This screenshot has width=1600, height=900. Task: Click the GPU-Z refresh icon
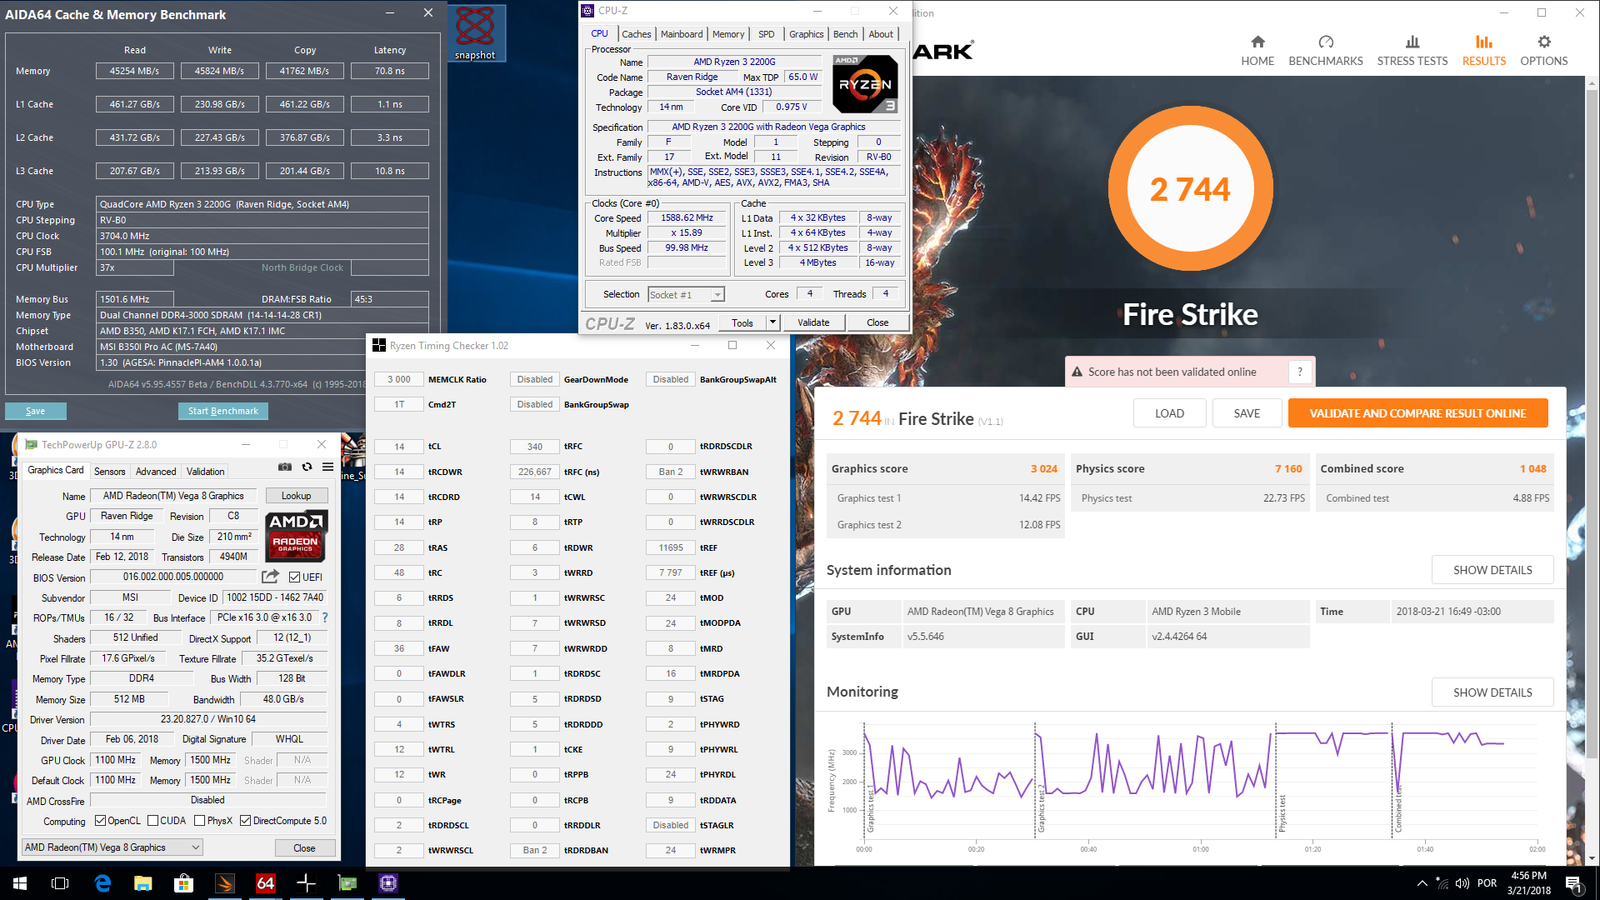point(307,467)
